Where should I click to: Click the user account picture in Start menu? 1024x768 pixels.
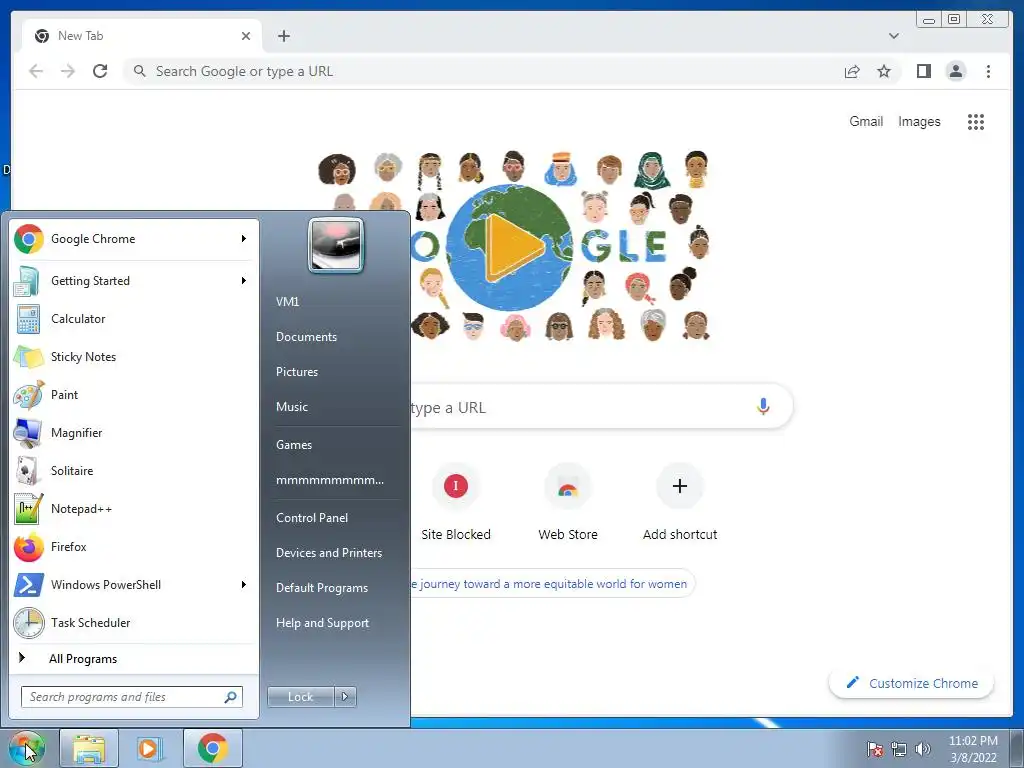tap(336, 245)
